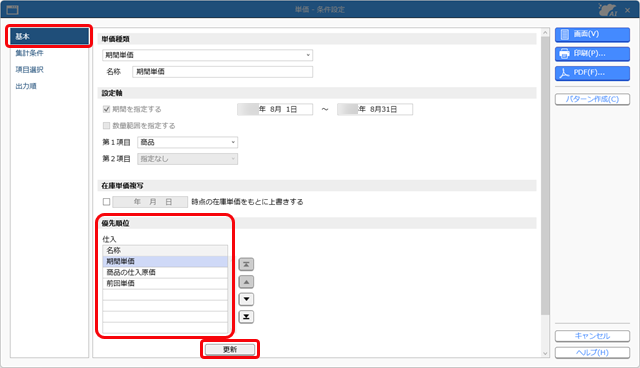640x368 pixels.
Task: Close the 単価 条件設定 dialog
Action: pos(627,10)
